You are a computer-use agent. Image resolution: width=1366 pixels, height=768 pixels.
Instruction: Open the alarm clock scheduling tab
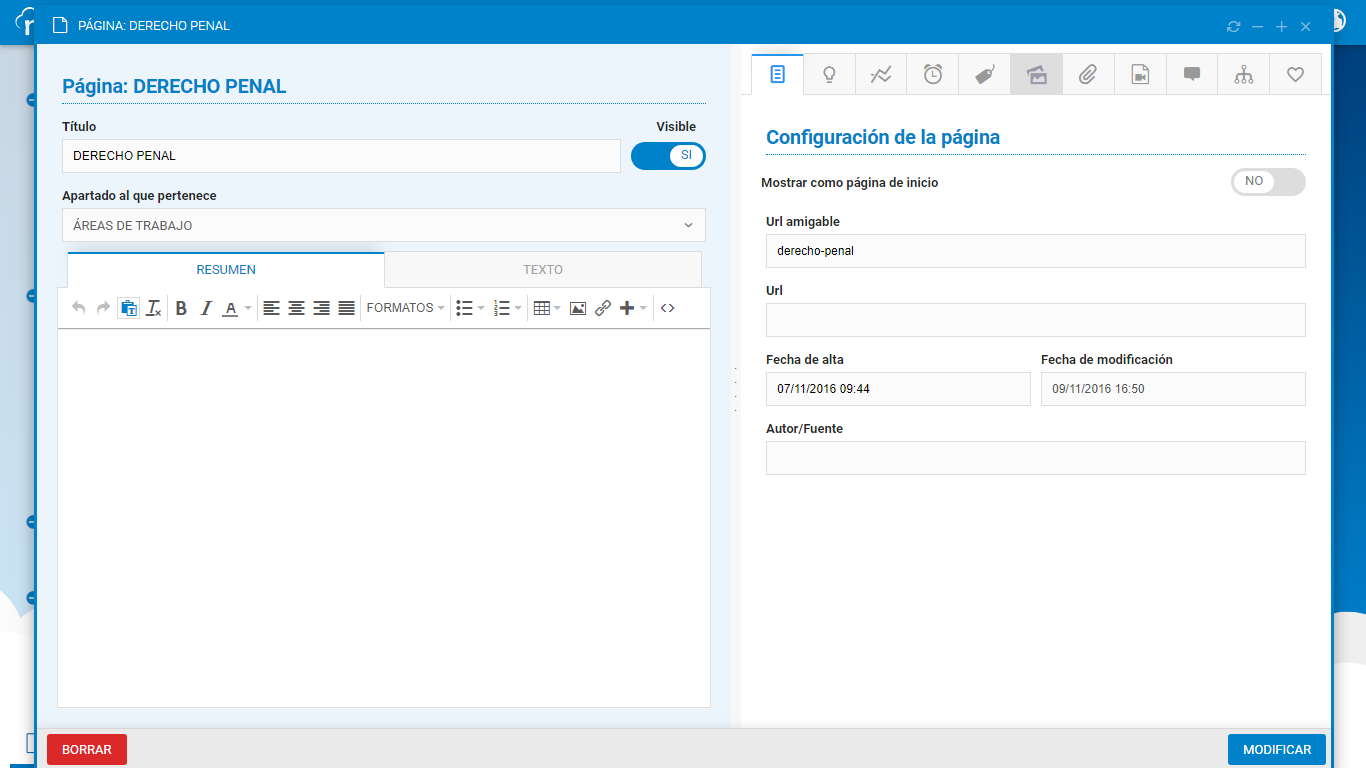(933, 74)
